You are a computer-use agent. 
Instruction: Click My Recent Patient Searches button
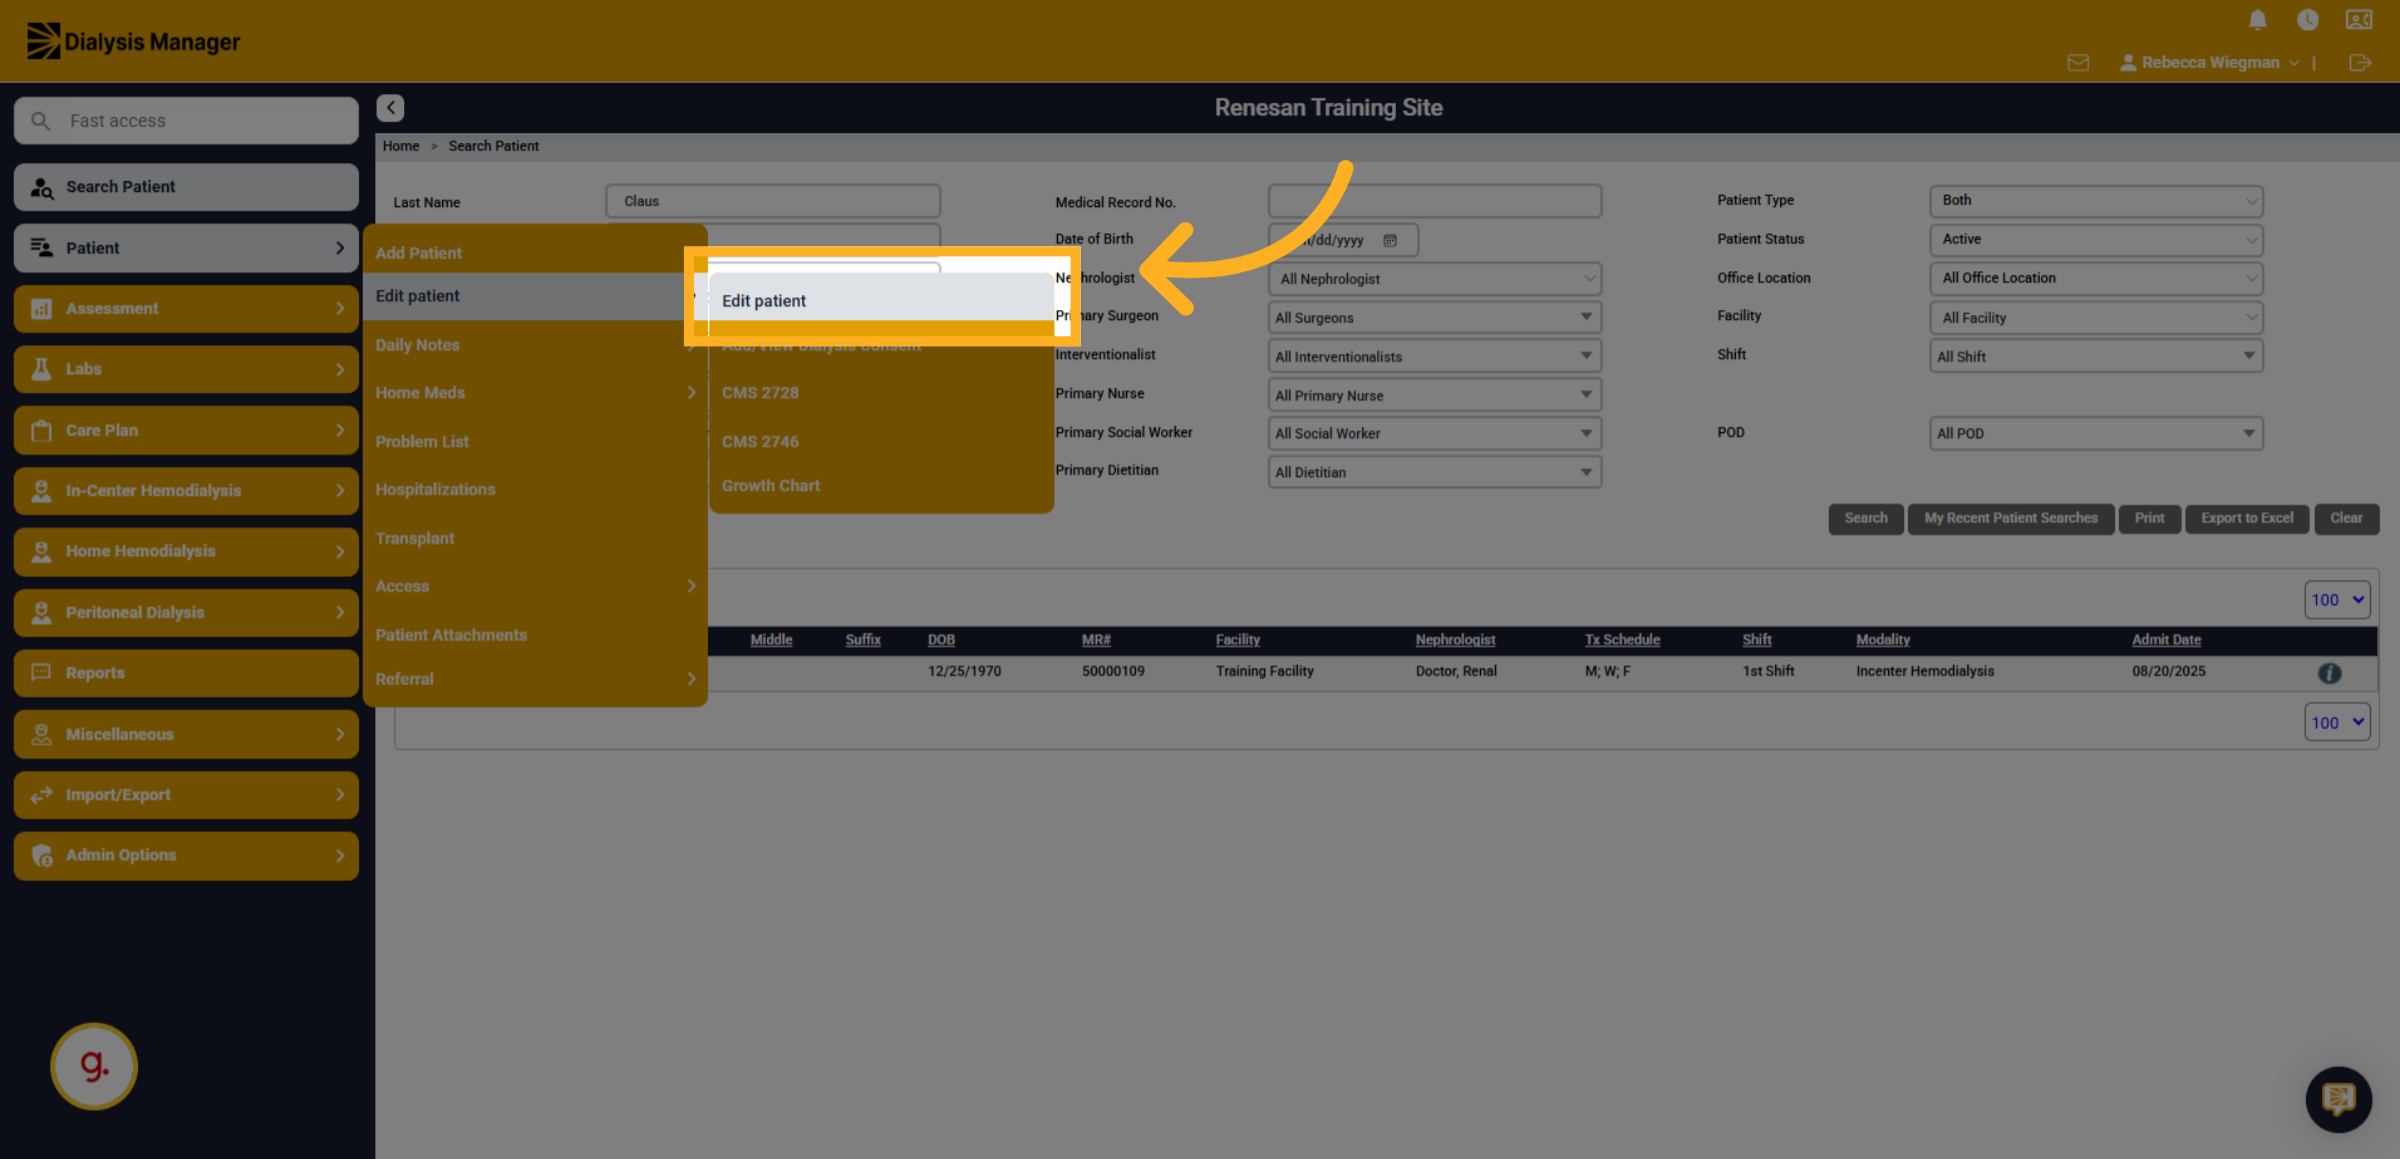pos(2011,519)
